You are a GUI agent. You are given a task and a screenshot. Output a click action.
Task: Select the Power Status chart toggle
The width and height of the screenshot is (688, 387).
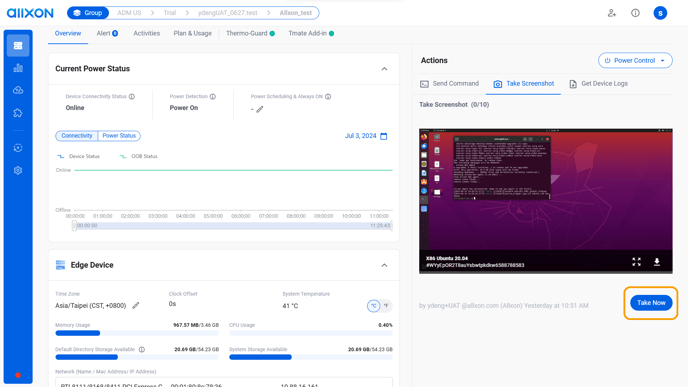coord(119,136)
